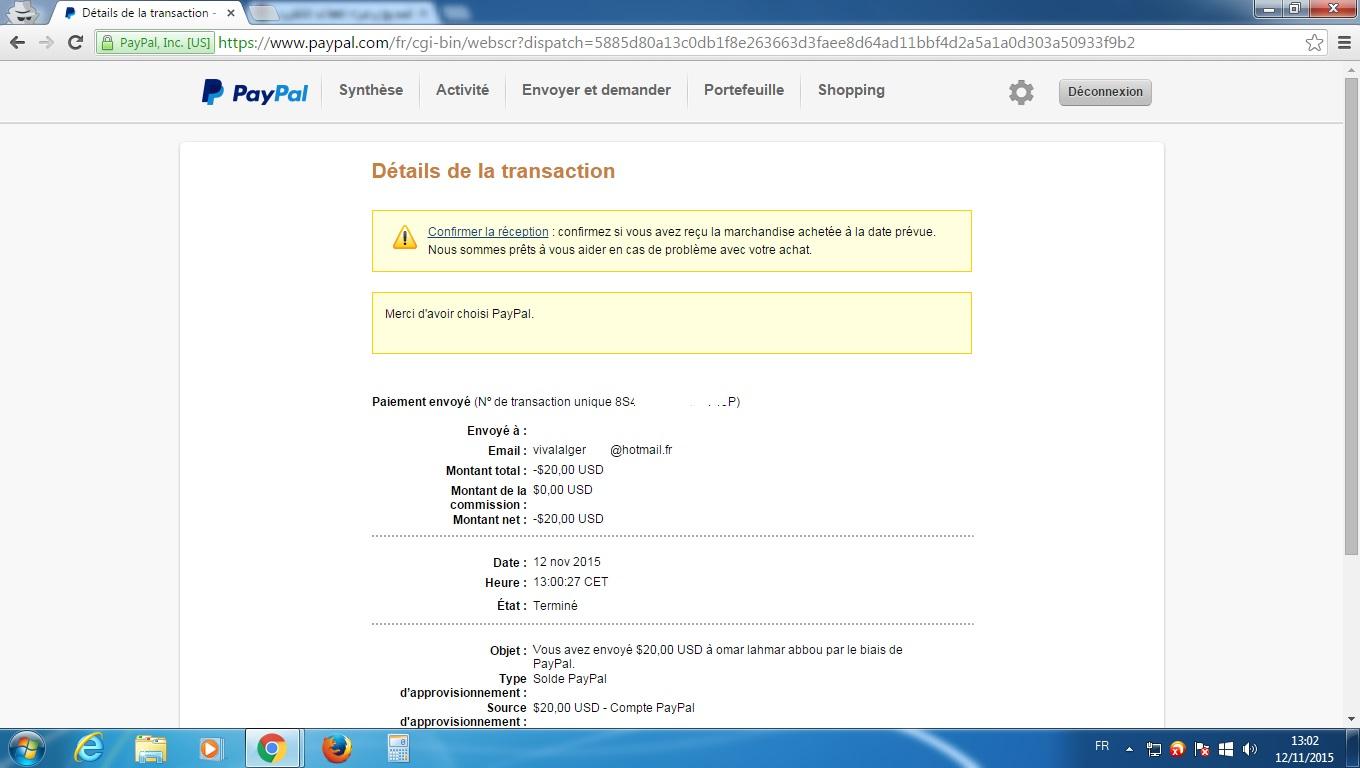Image resolution: width=1360 pixels, height=768 pixels.
Task: Click the Chrome taskbar icon
Action: (271, 748)
